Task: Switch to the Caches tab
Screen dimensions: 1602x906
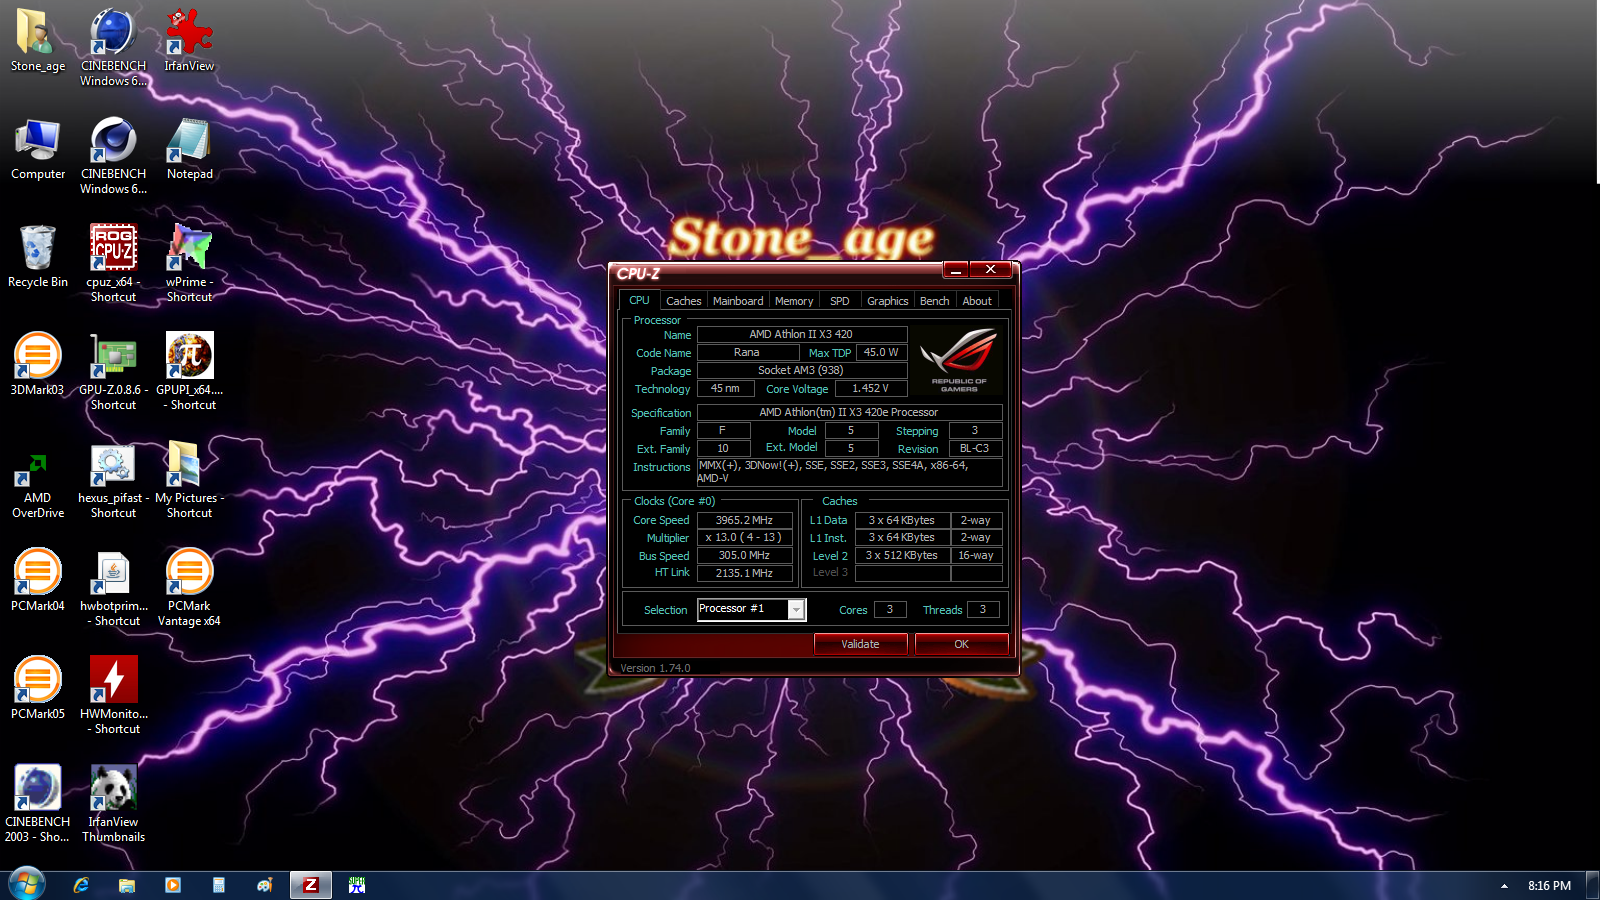Action: pyautogui.click(x=684, y=300)
